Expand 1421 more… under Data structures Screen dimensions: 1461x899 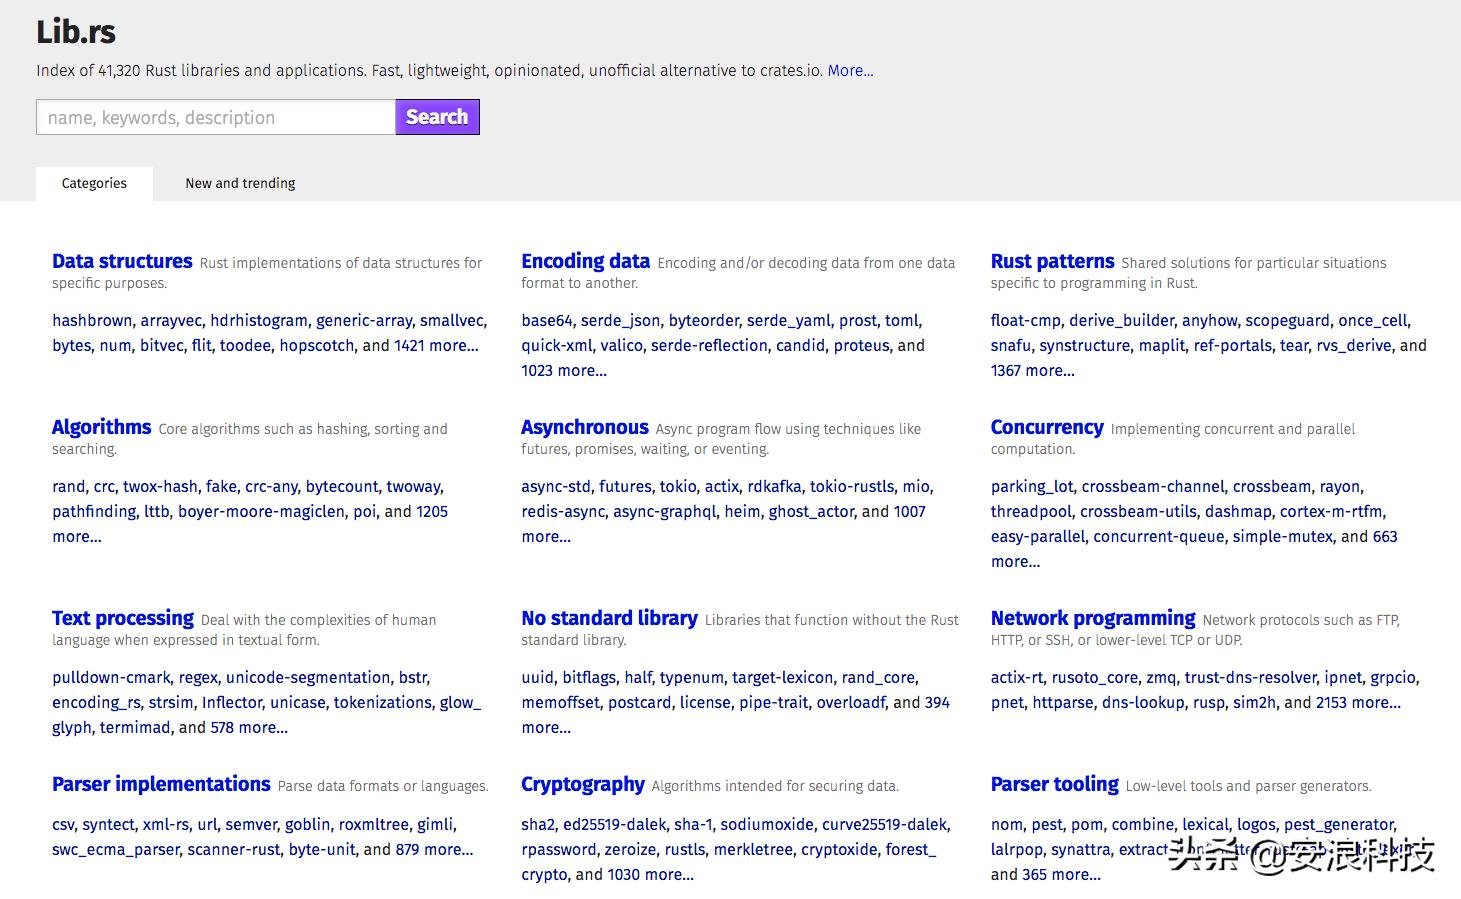[x=436, y=345]
